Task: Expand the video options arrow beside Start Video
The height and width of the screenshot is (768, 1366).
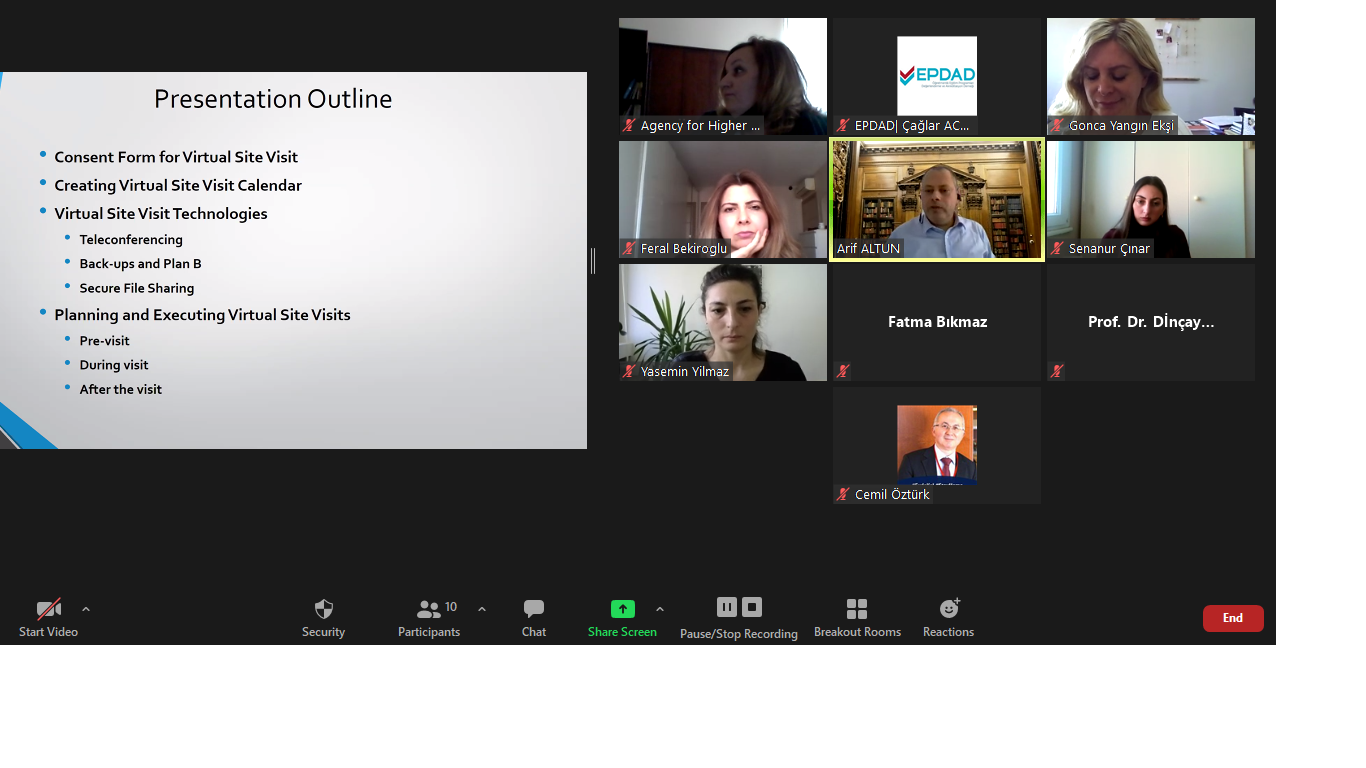Action: (x=86, y=609)
